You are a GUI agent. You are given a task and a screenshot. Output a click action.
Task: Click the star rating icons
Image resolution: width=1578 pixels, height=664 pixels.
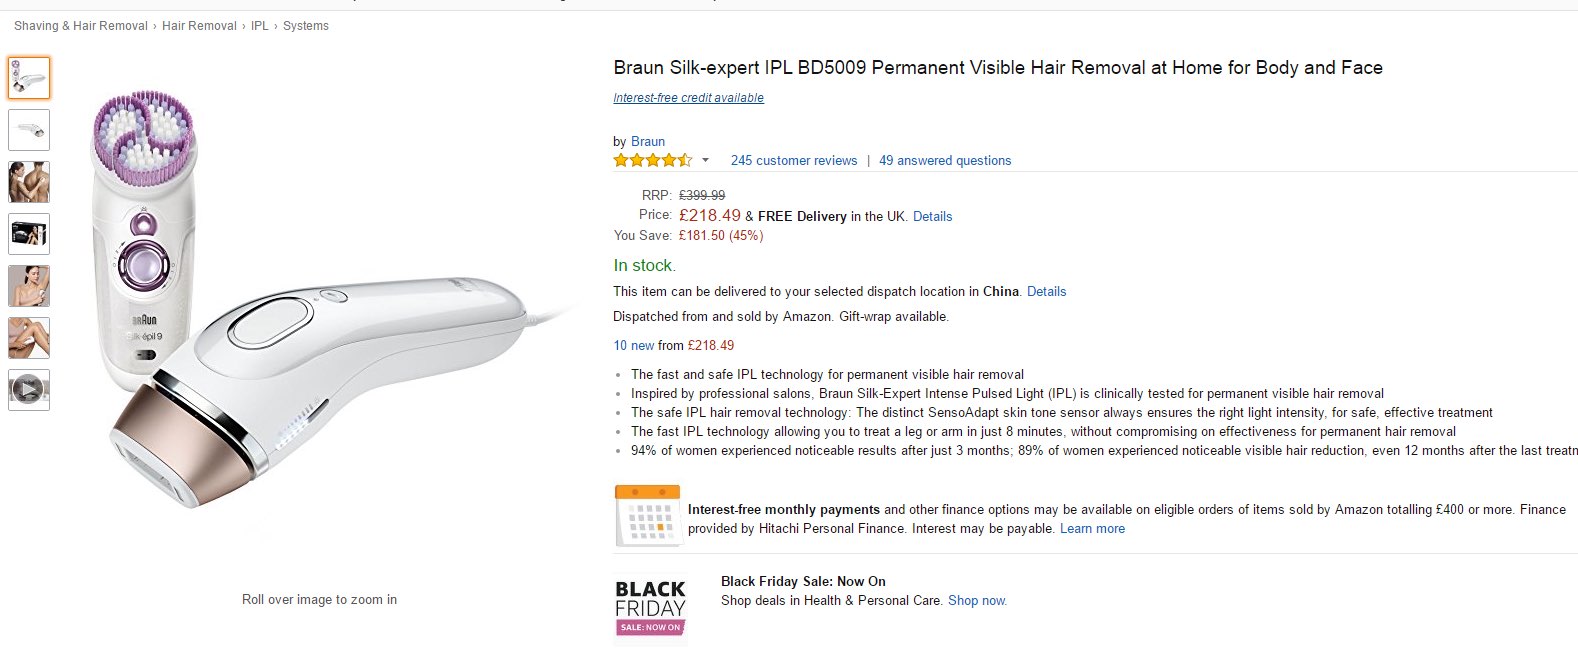point(652,160)
